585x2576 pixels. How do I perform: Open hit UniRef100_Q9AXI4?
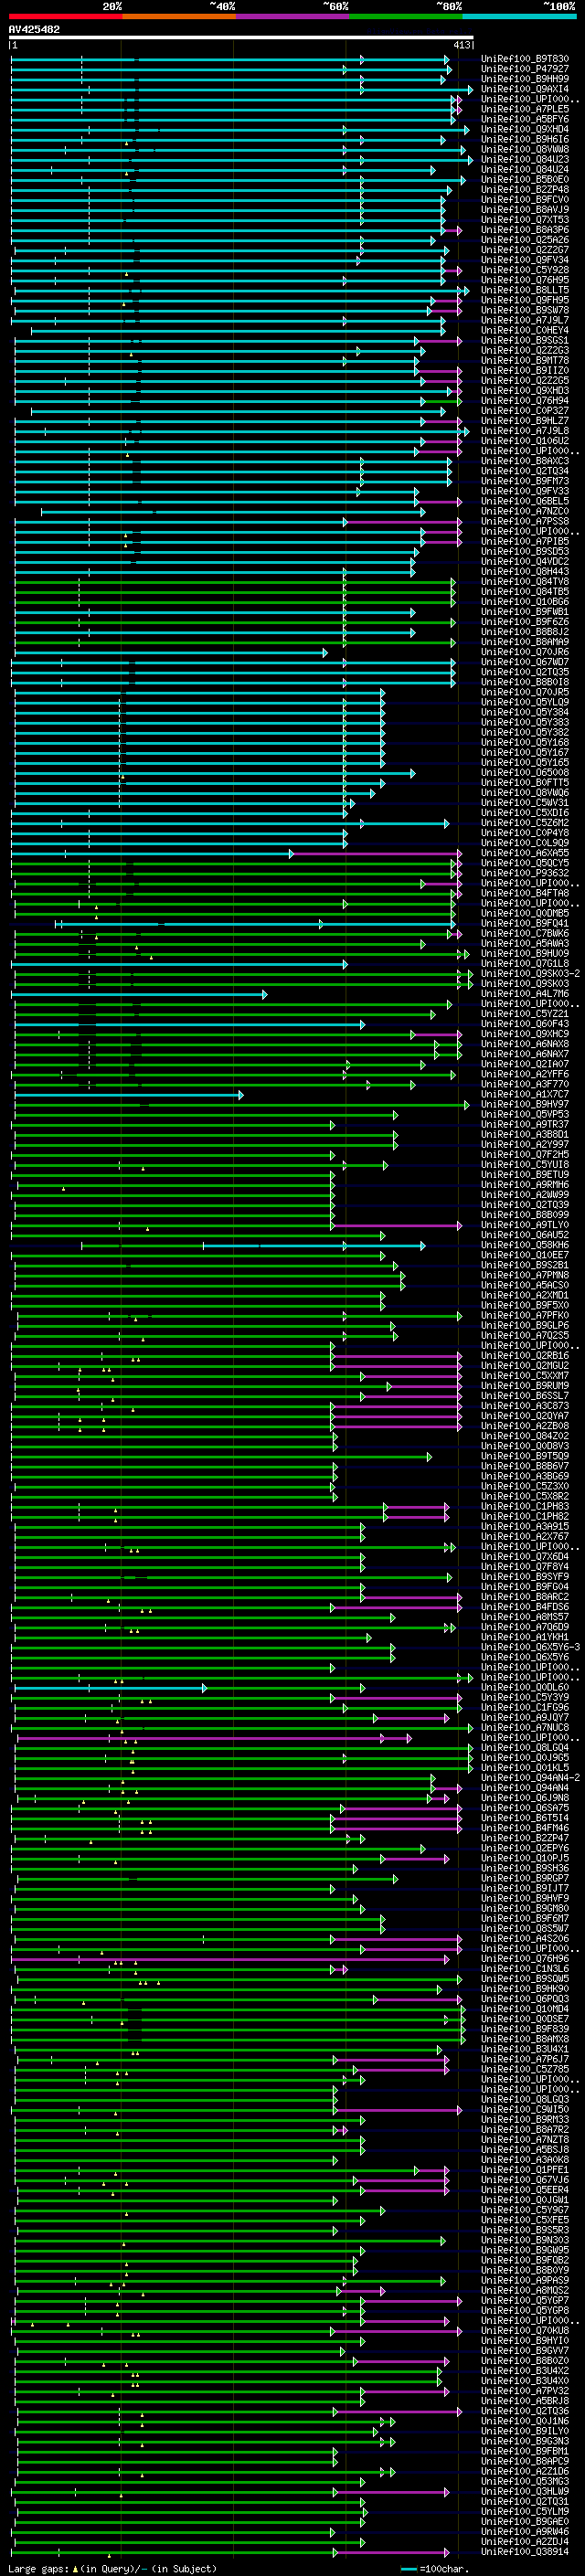(x=525, y=89)
